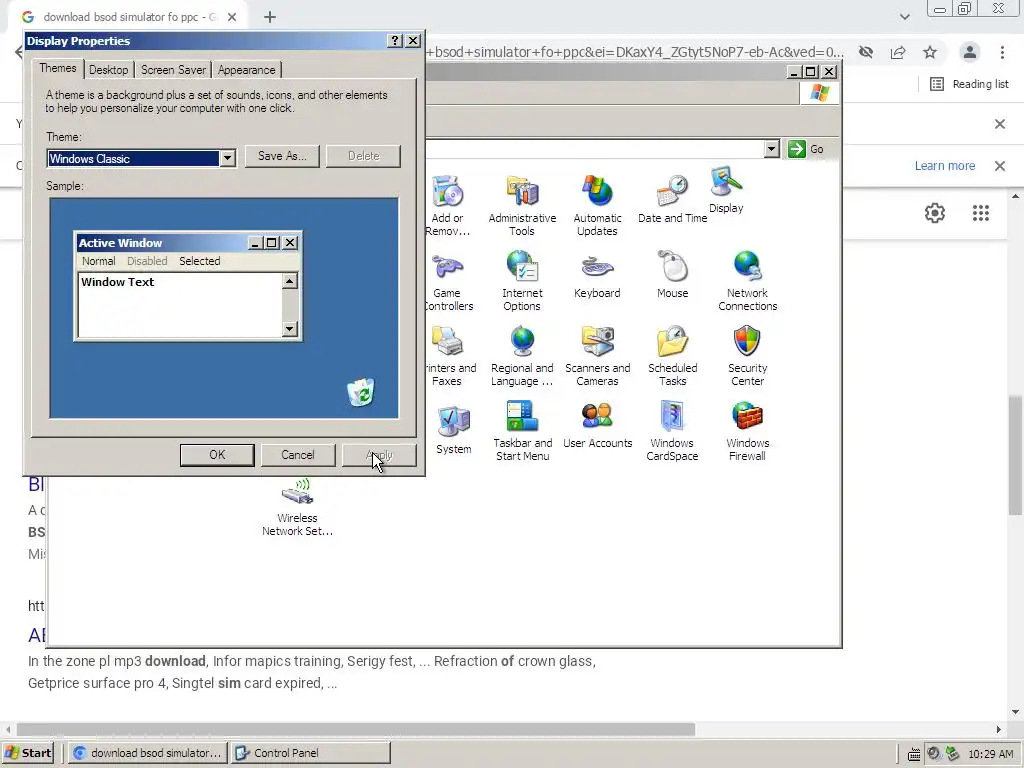Close the download bsod Chrome tab
Screen dimensions: 1024x768
point(232,17)
